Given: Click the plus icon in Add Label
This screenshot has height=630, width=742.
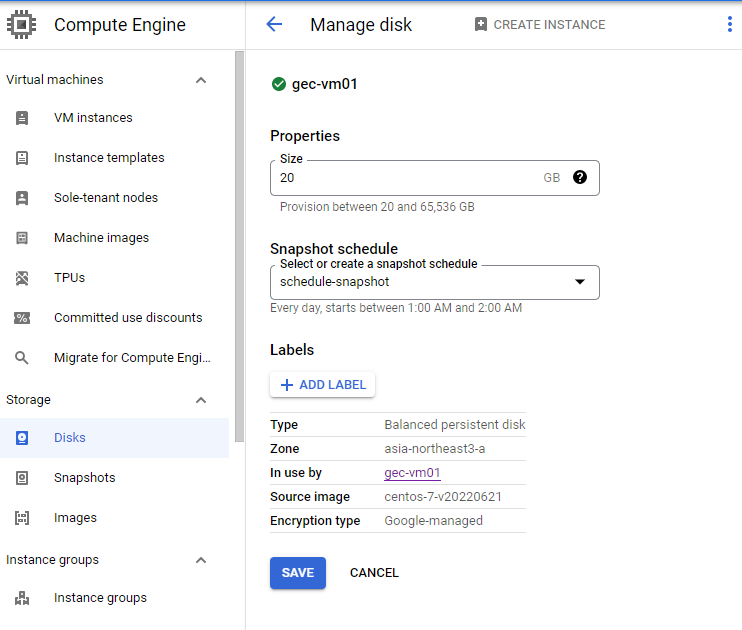Looking at the screenshot, I should pyautogui.click(x=287, y=385).
